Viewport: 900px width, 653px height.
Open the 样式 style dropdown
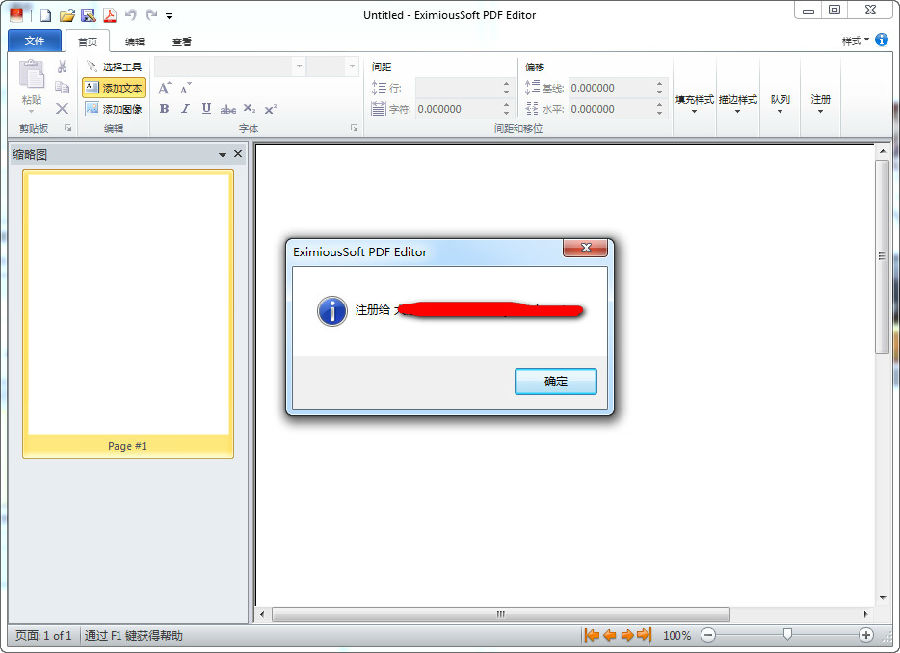pos(855,41)
